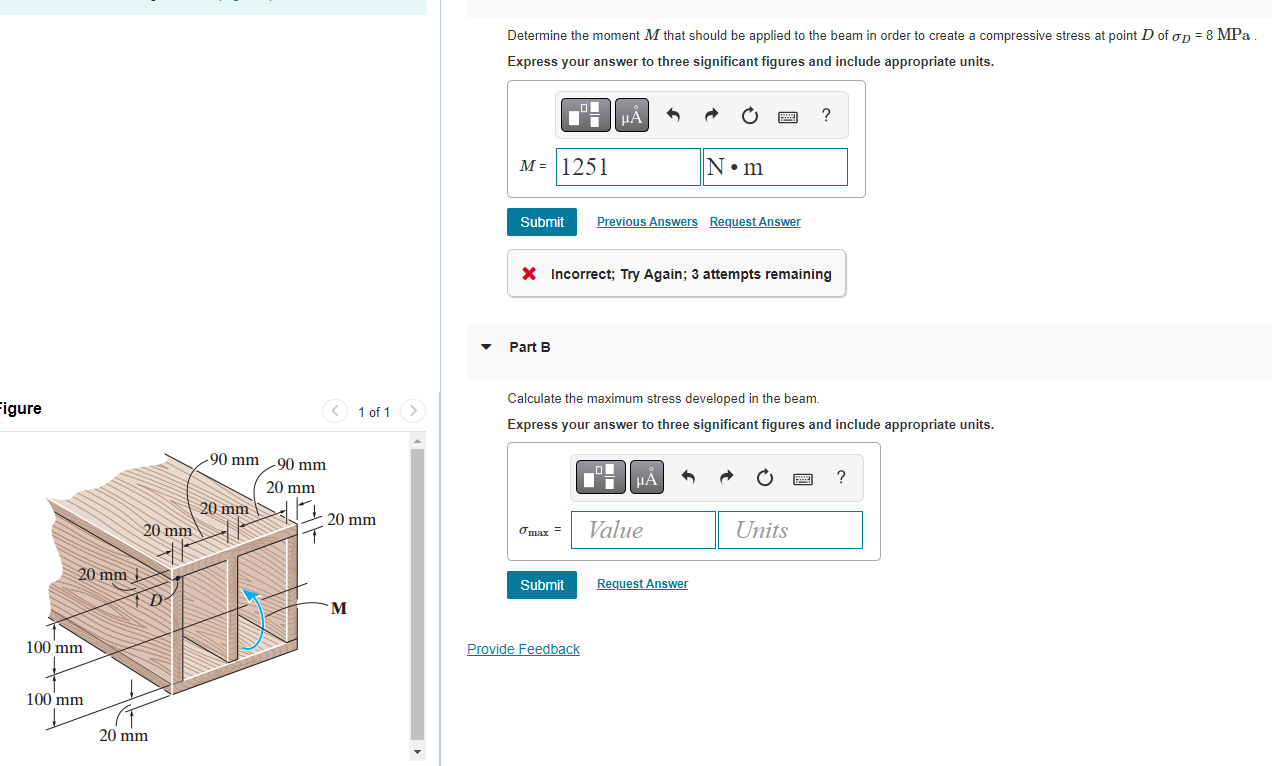This screenshot has width=1272, height=766.
Task: Submit the Part A answer
Action: (x=542, y=222)
